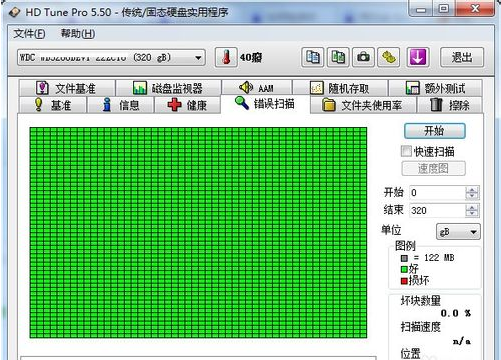
Task: Enable the 快速扫描 checkbox
Action: point(406,151)
